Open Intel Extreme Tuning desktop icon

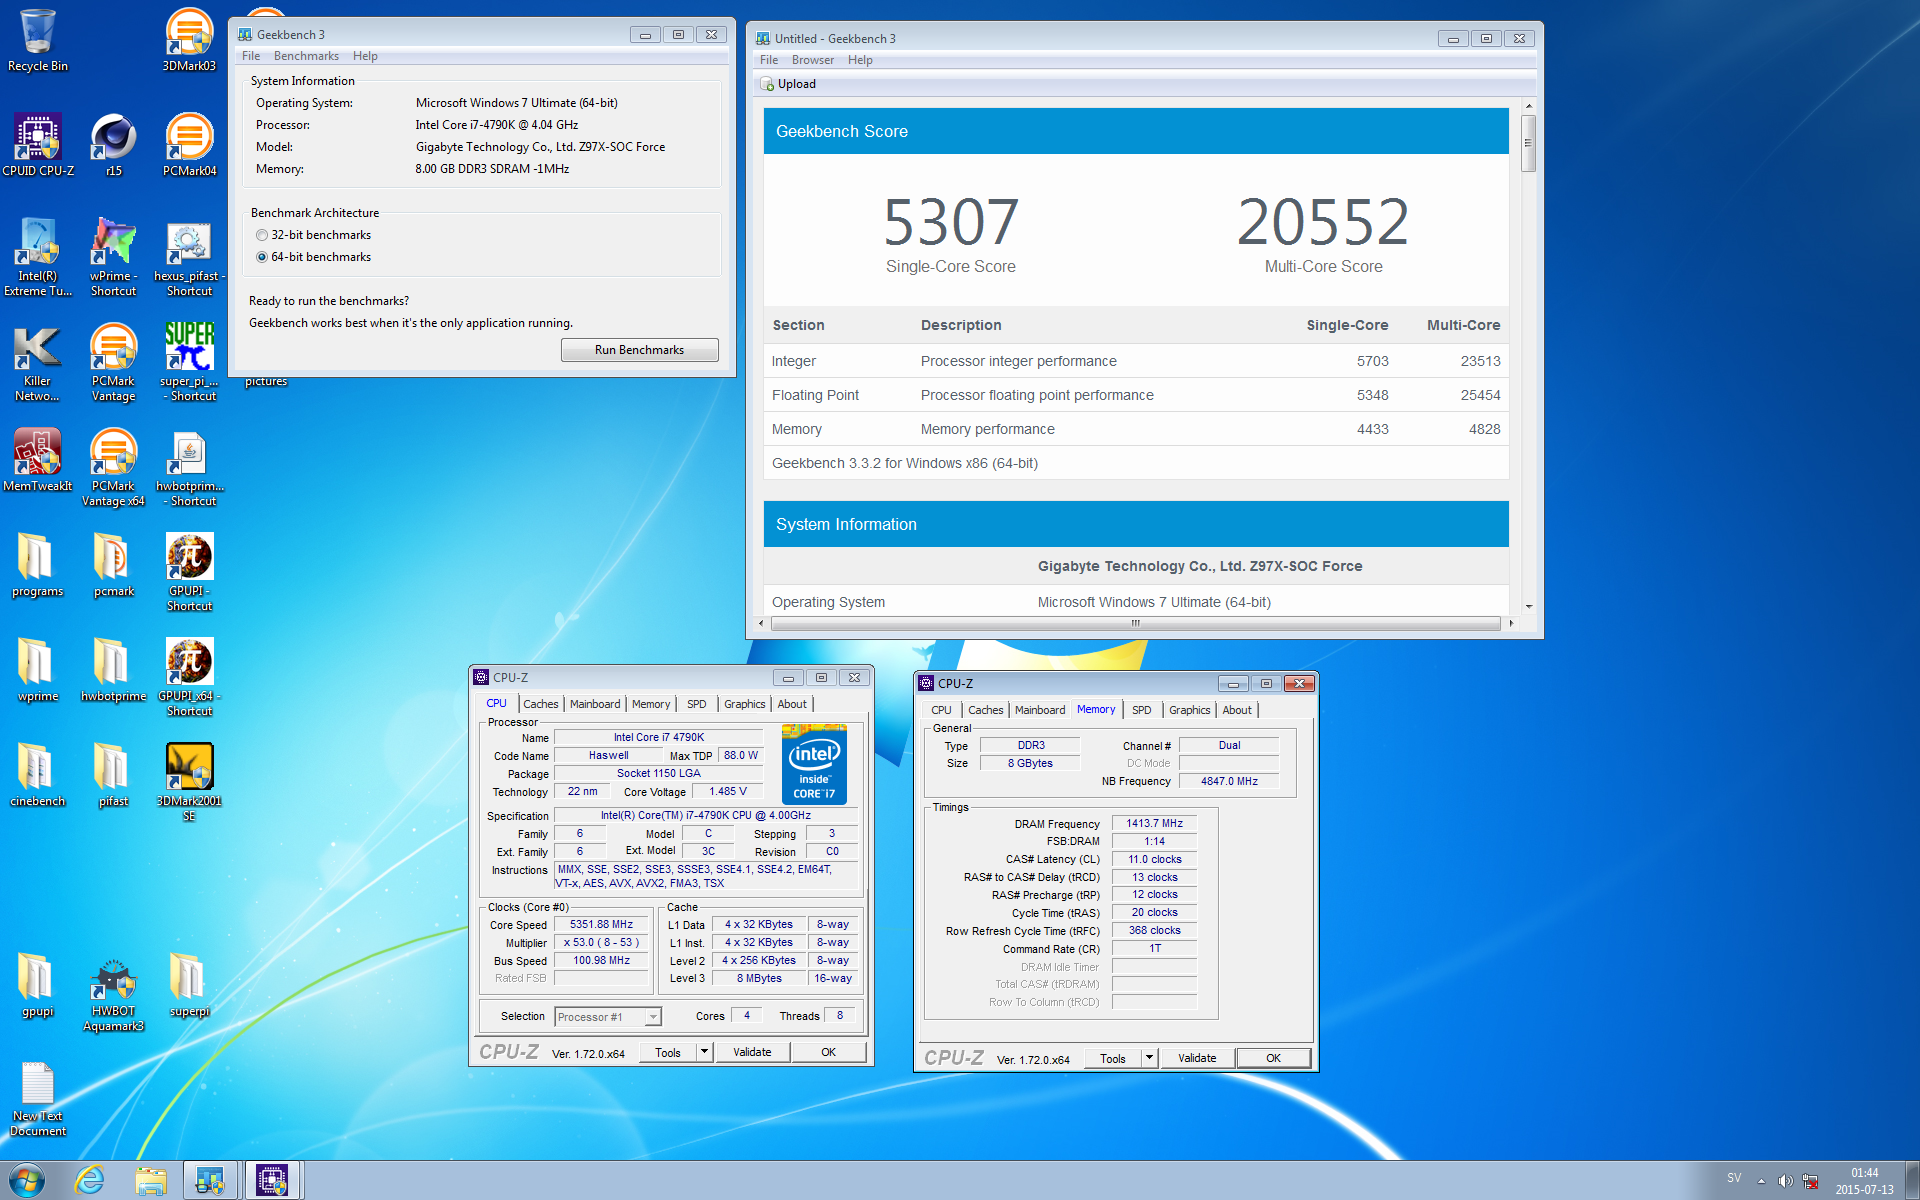click(x=38, y=257)
